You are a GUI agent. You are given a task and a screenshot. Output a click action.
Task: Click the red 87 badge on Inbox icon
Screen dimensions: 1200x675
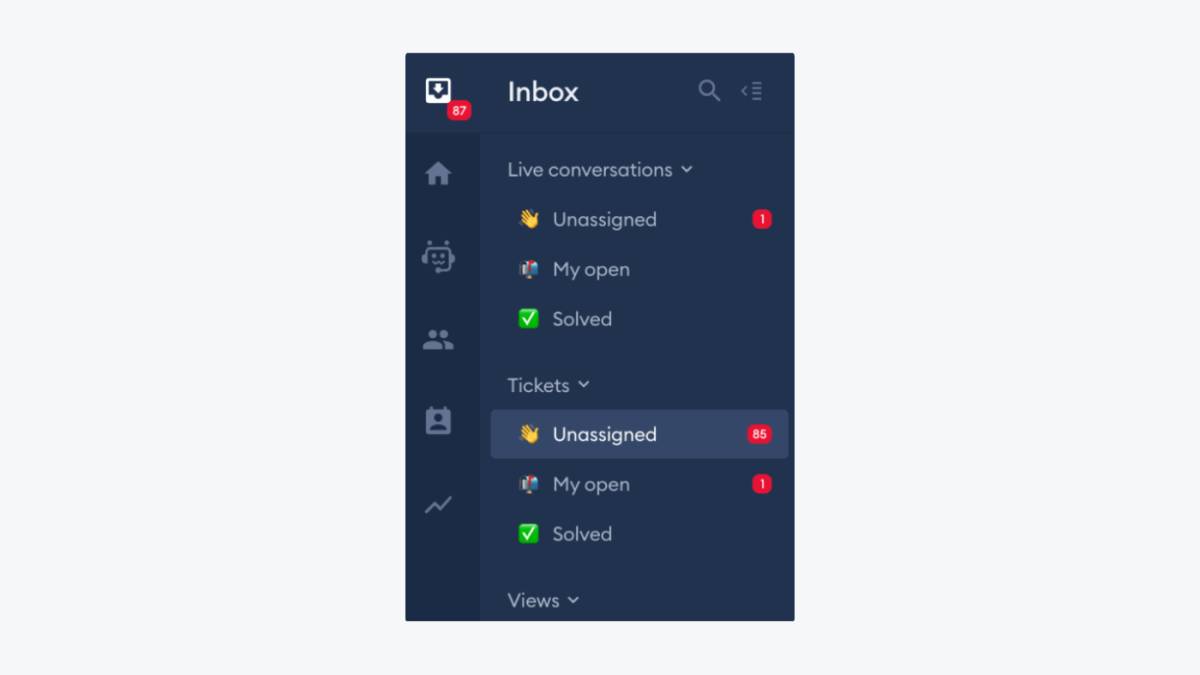459,111
